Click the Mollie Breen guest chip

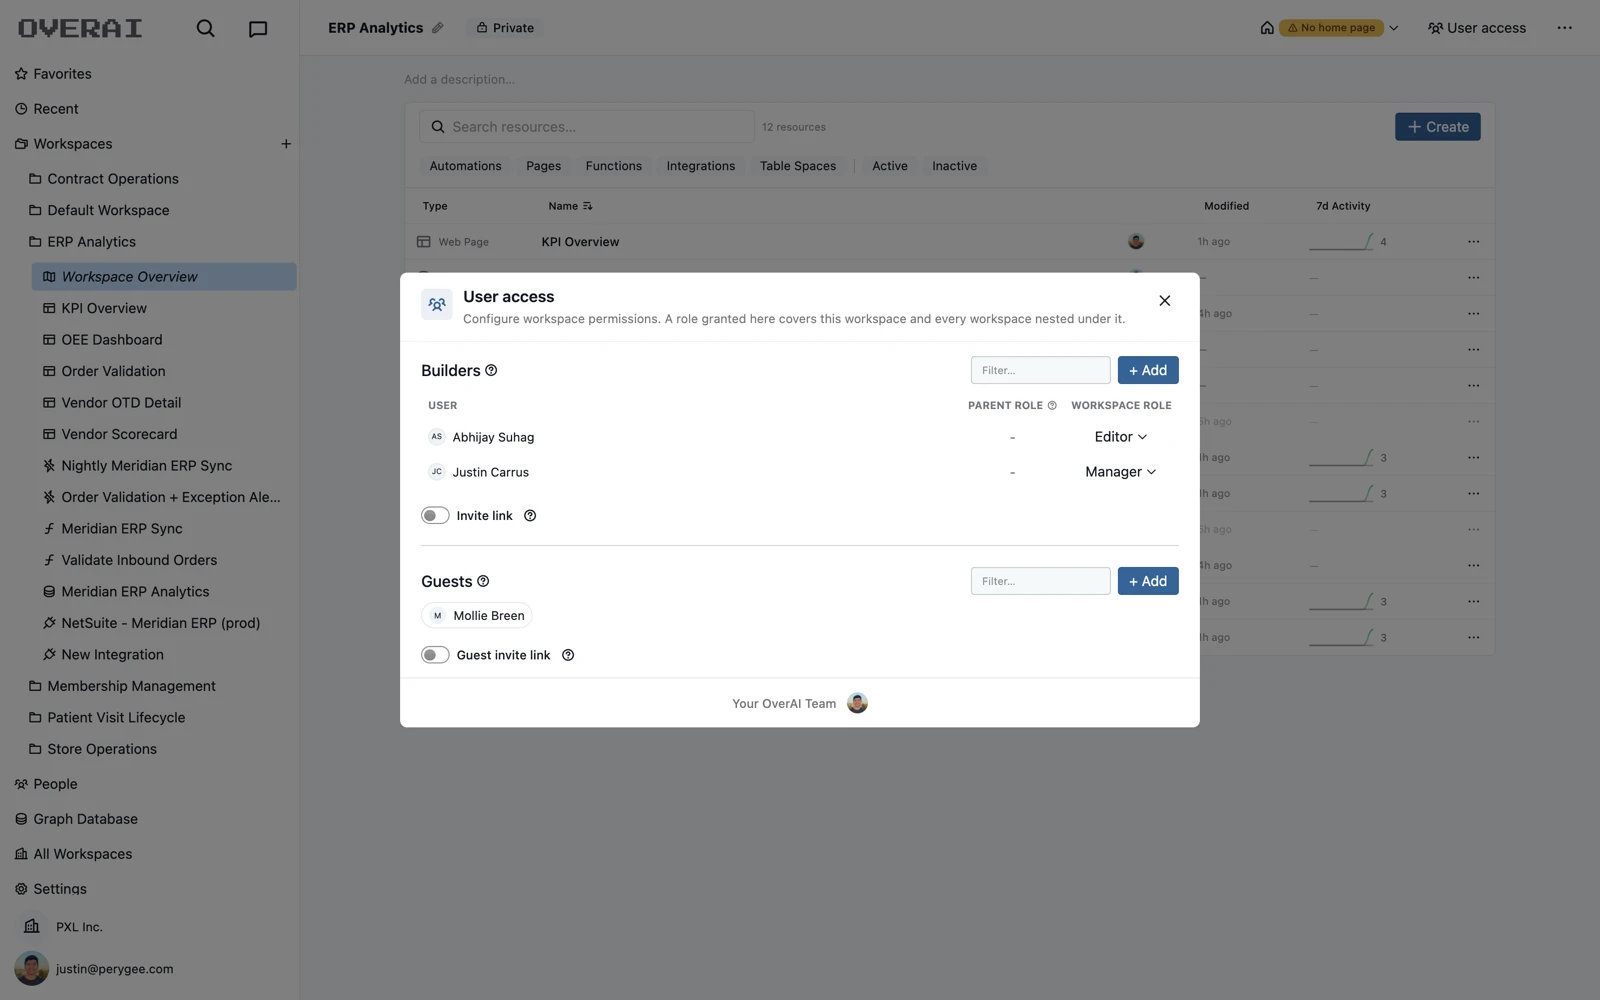(477, 616)
